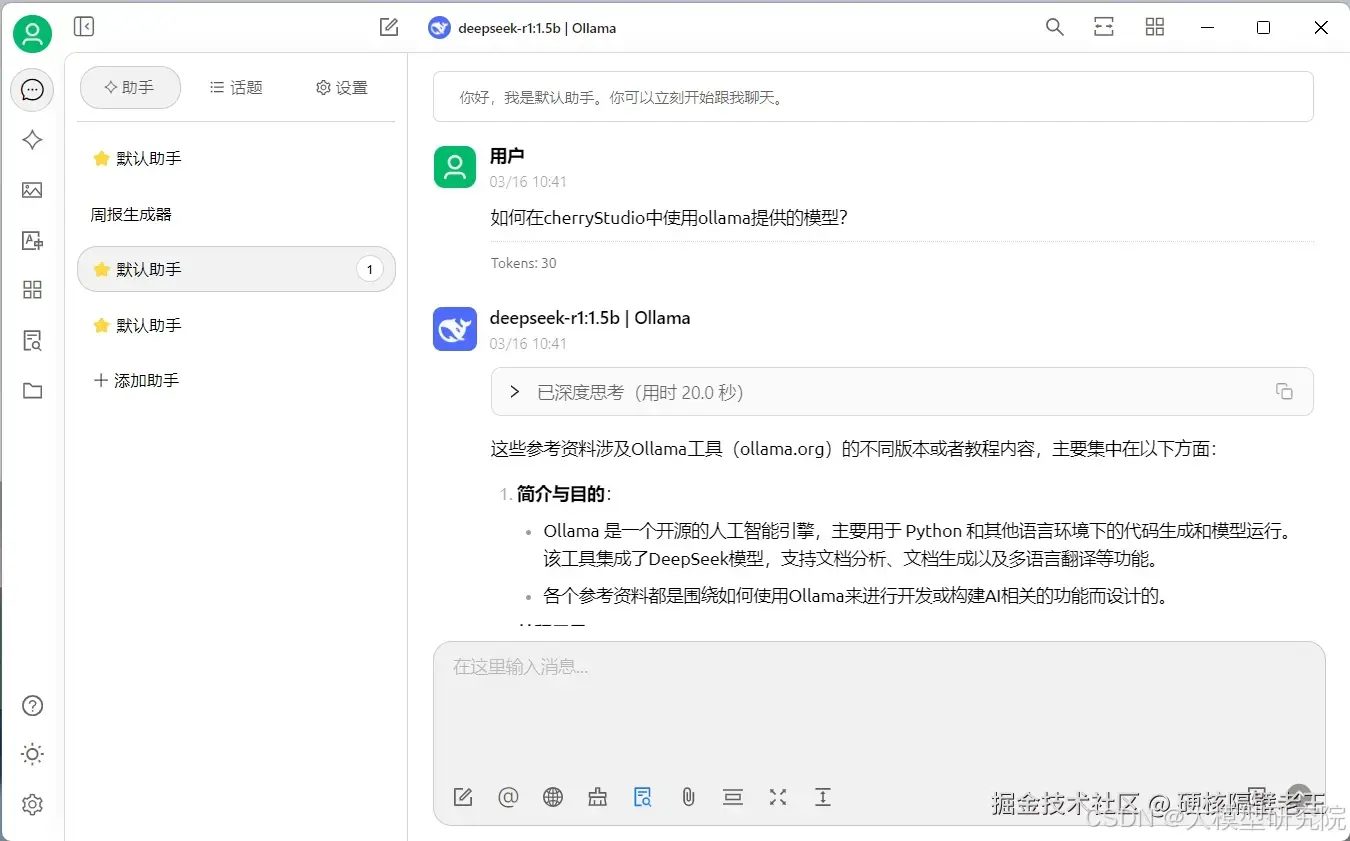
Task: Click the input height toggle icon
Action: (823, 797)
